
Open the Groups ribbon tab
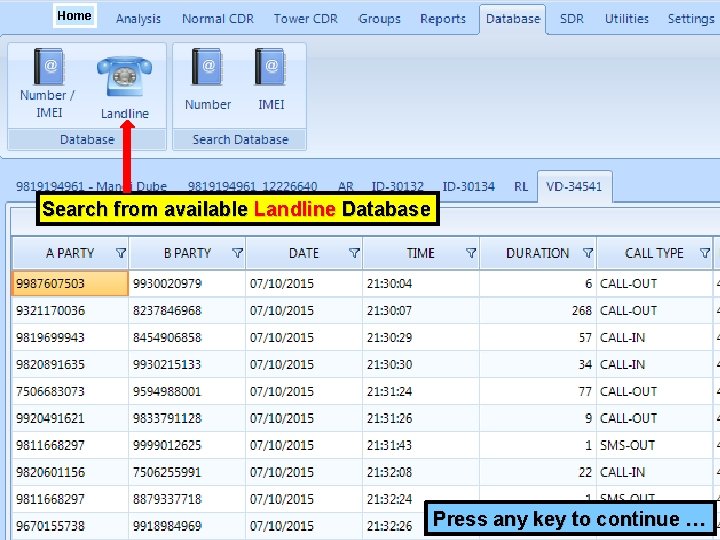point(379,19)
